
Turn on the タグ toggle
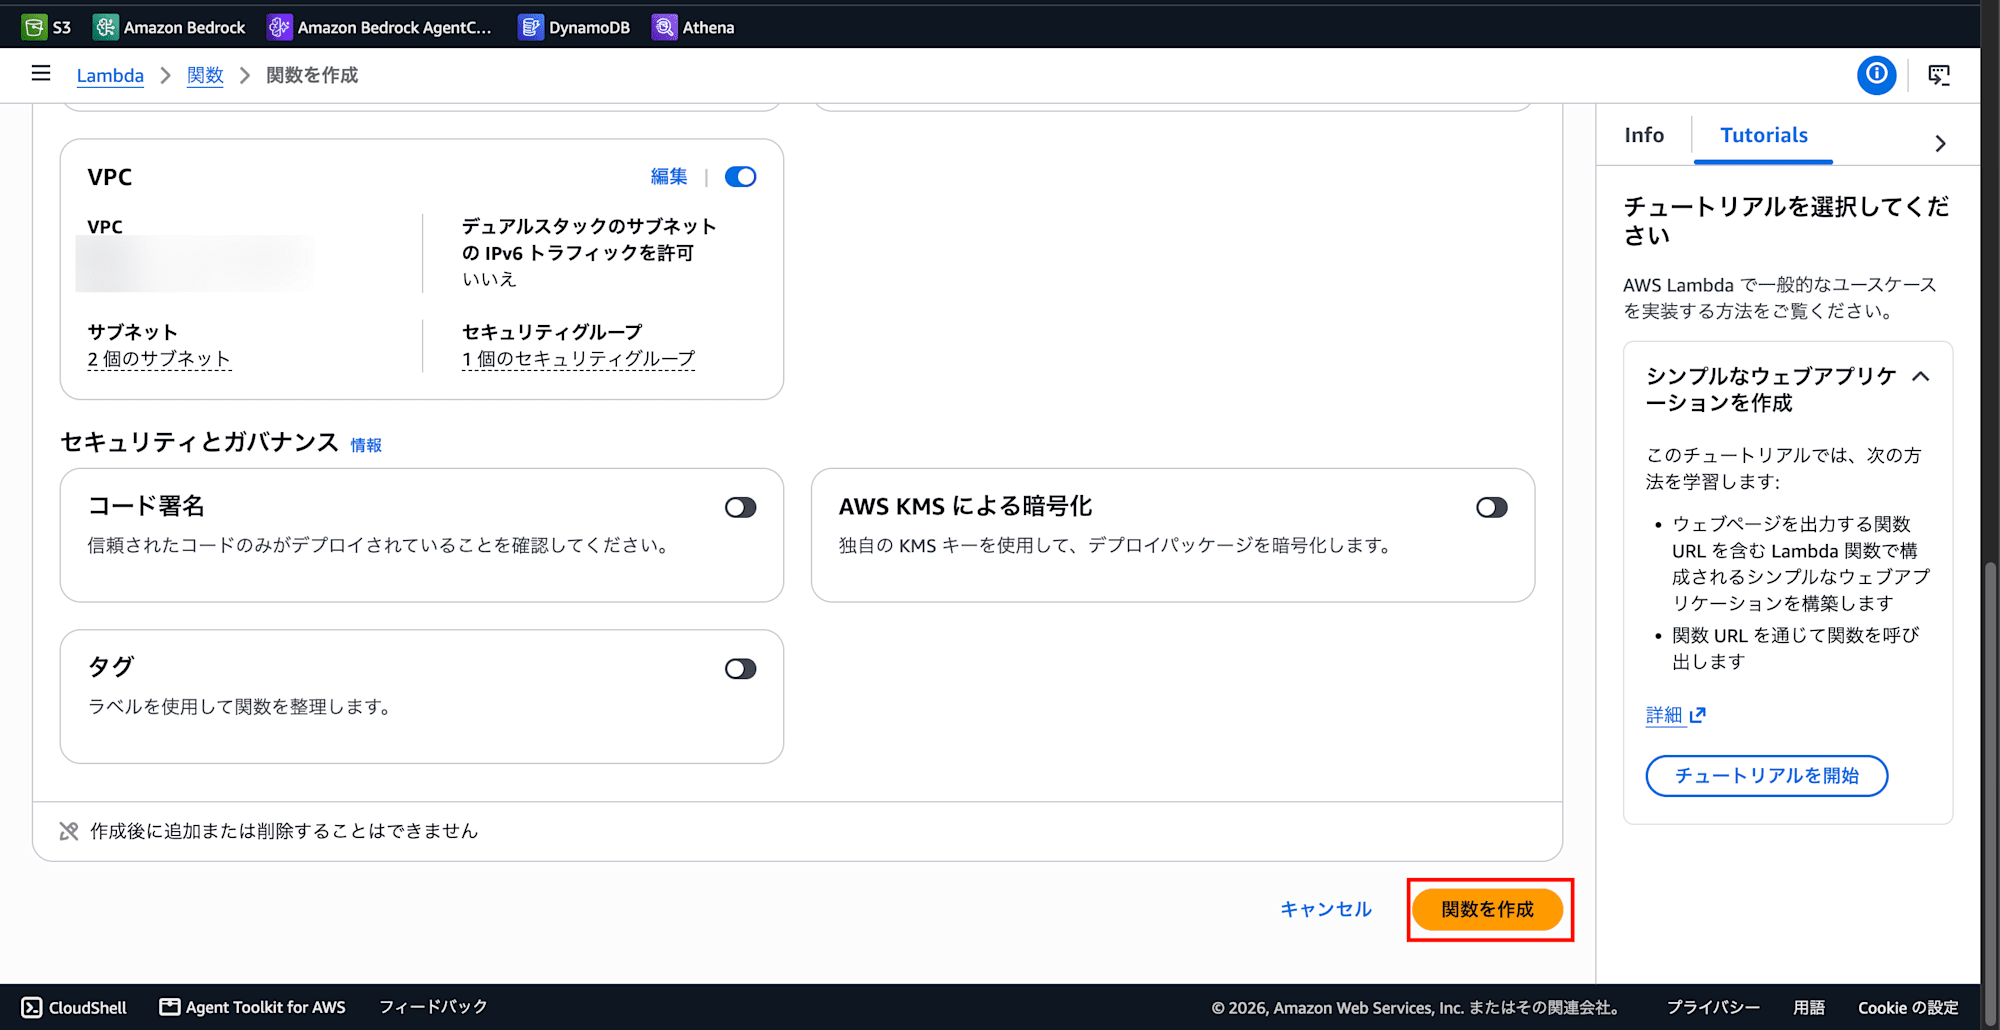(741, 669)
